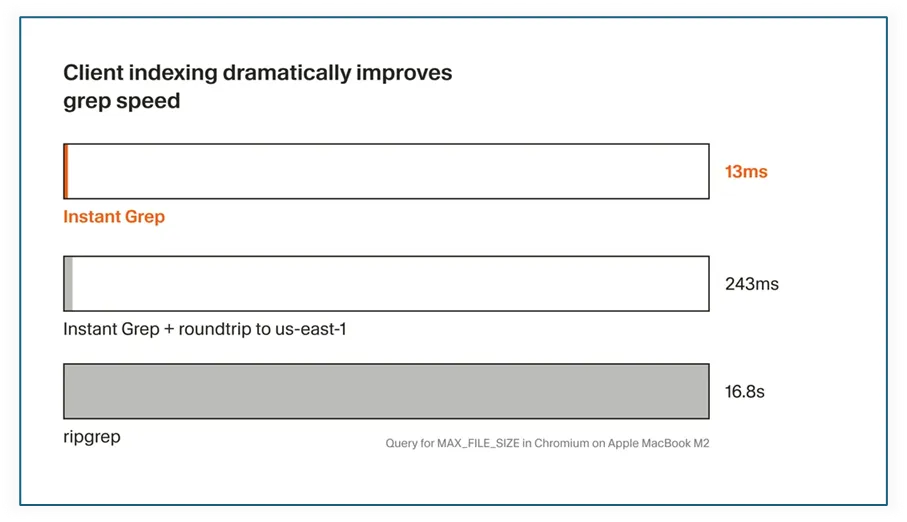Viewport: 907px width, 522px height.
Task: Select the empty Instant Grep bar area
Action: [x=388, y=171]
